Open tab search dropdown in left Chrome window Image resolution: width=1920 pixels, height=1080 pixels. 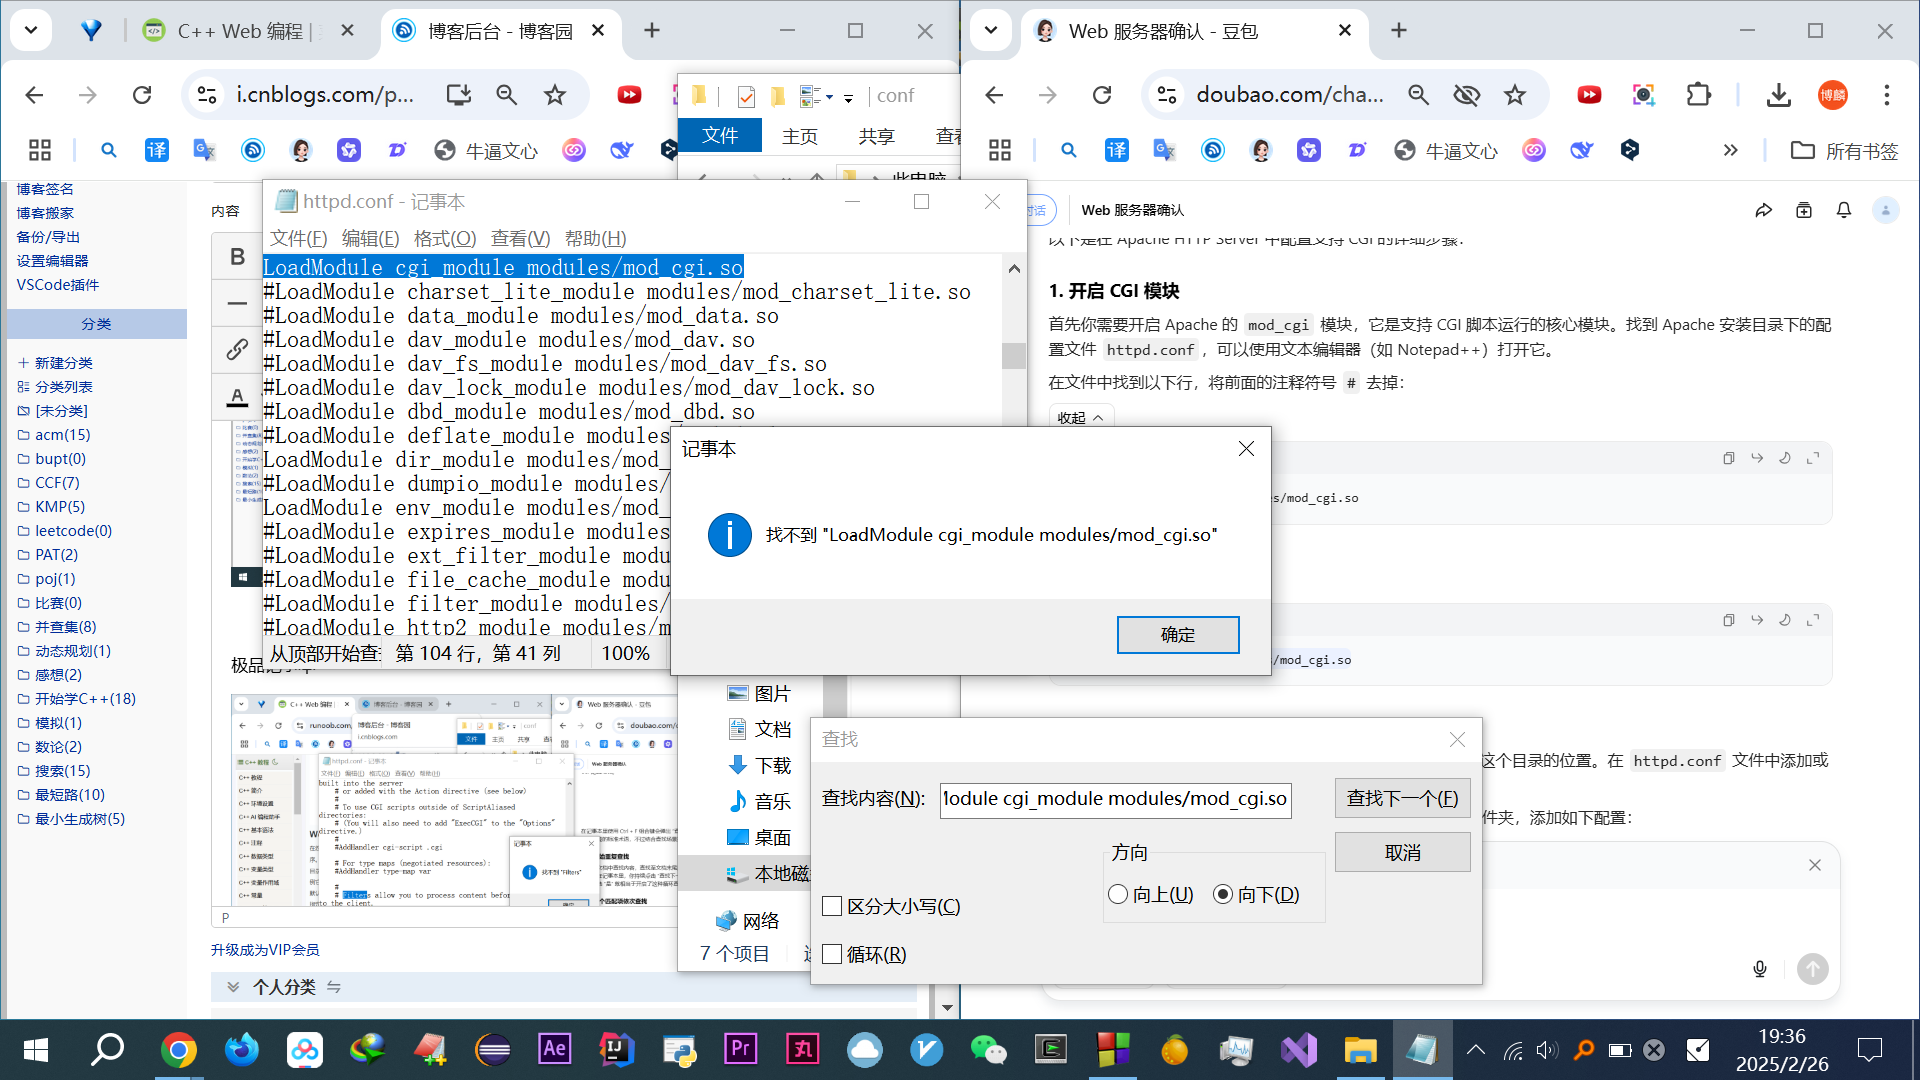(31, 30)
